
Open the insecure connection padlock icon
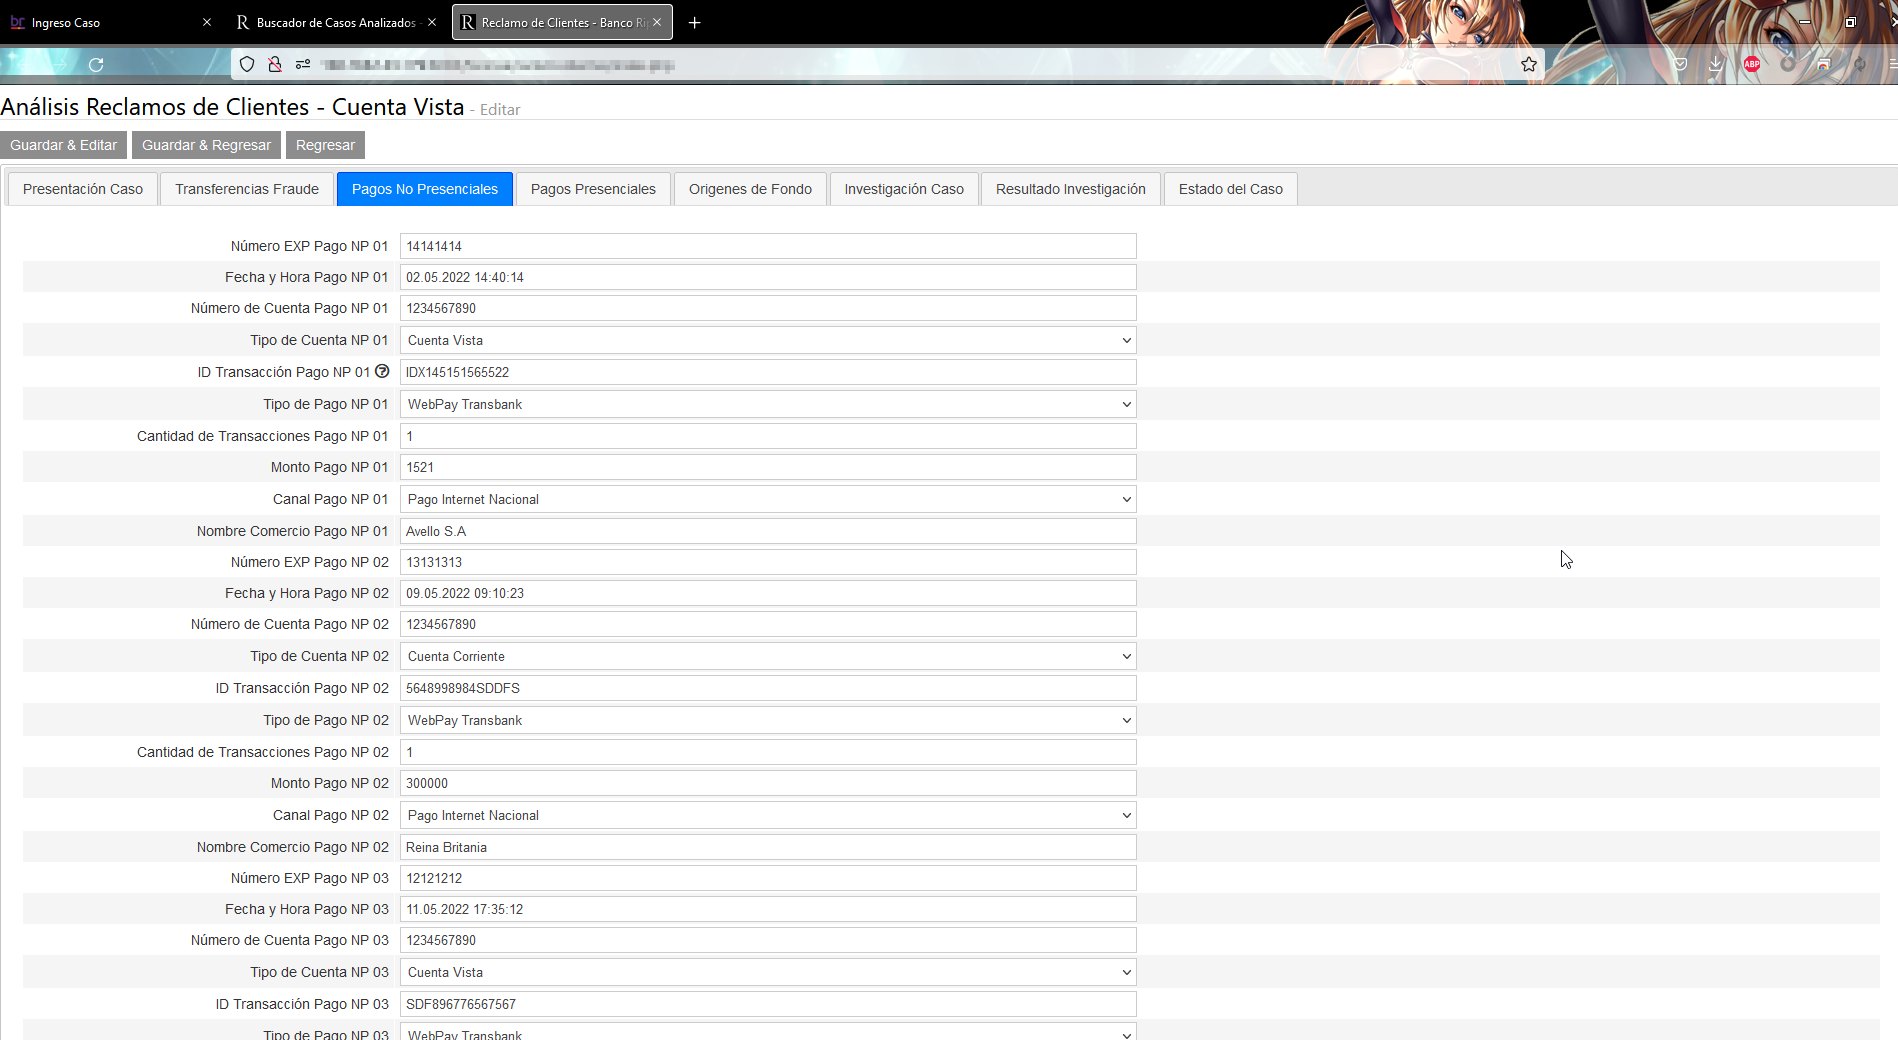tap(275, 65)
